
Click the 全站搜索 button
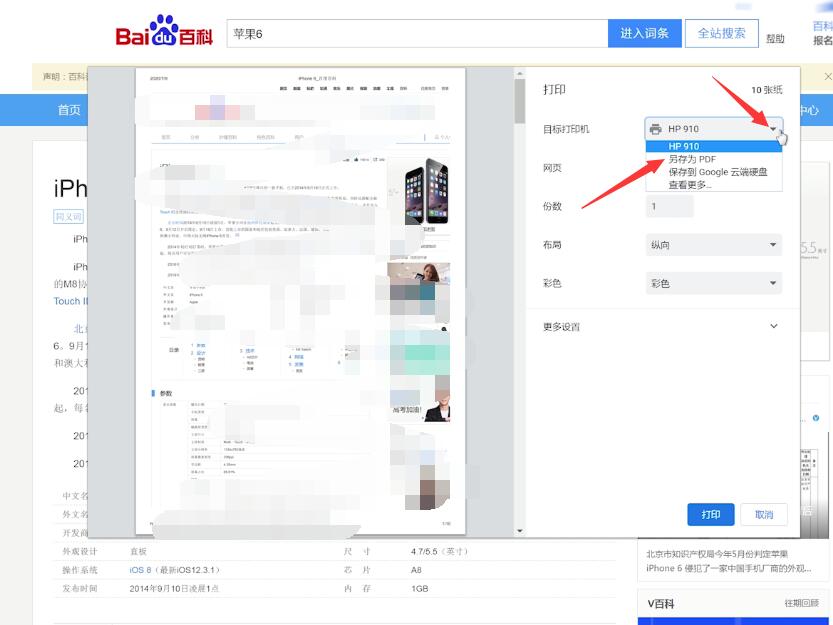pos(721,33)
